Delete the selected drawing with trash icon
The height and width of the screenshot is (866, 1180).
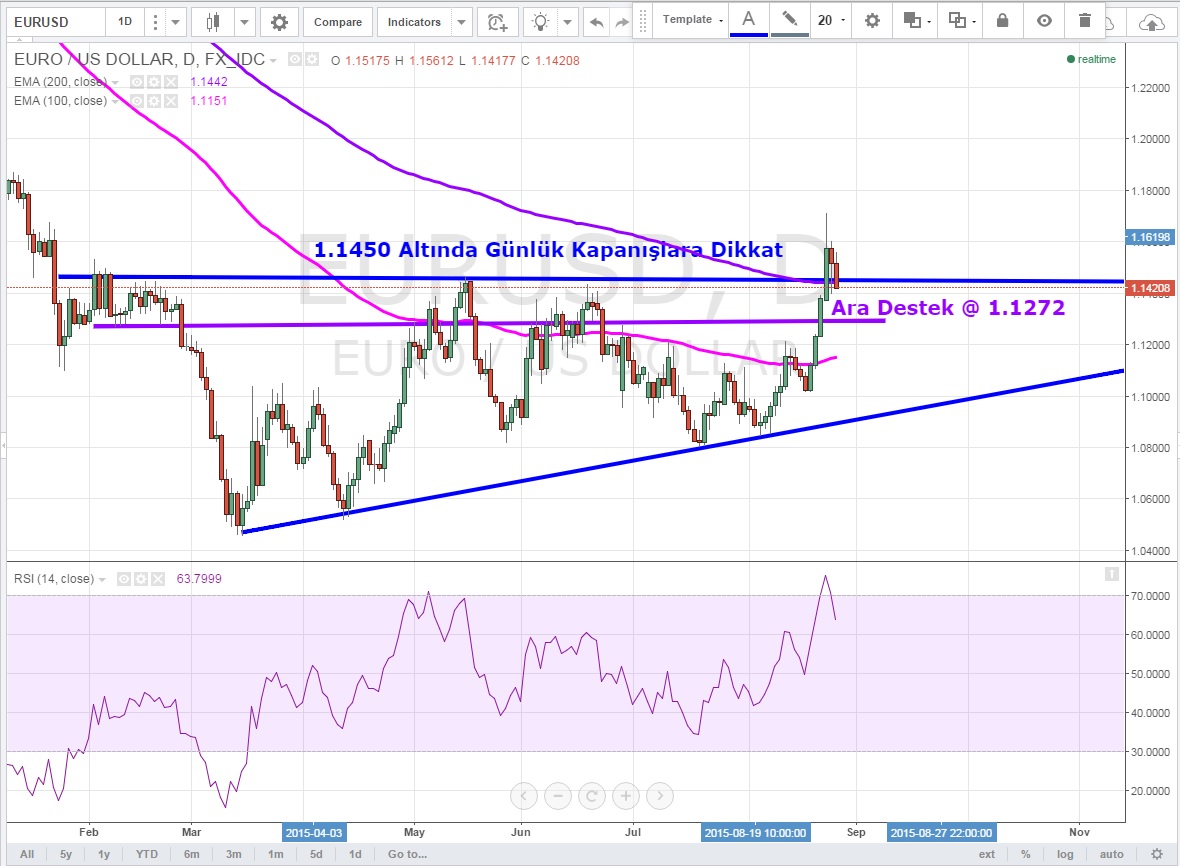point(1086,20)
